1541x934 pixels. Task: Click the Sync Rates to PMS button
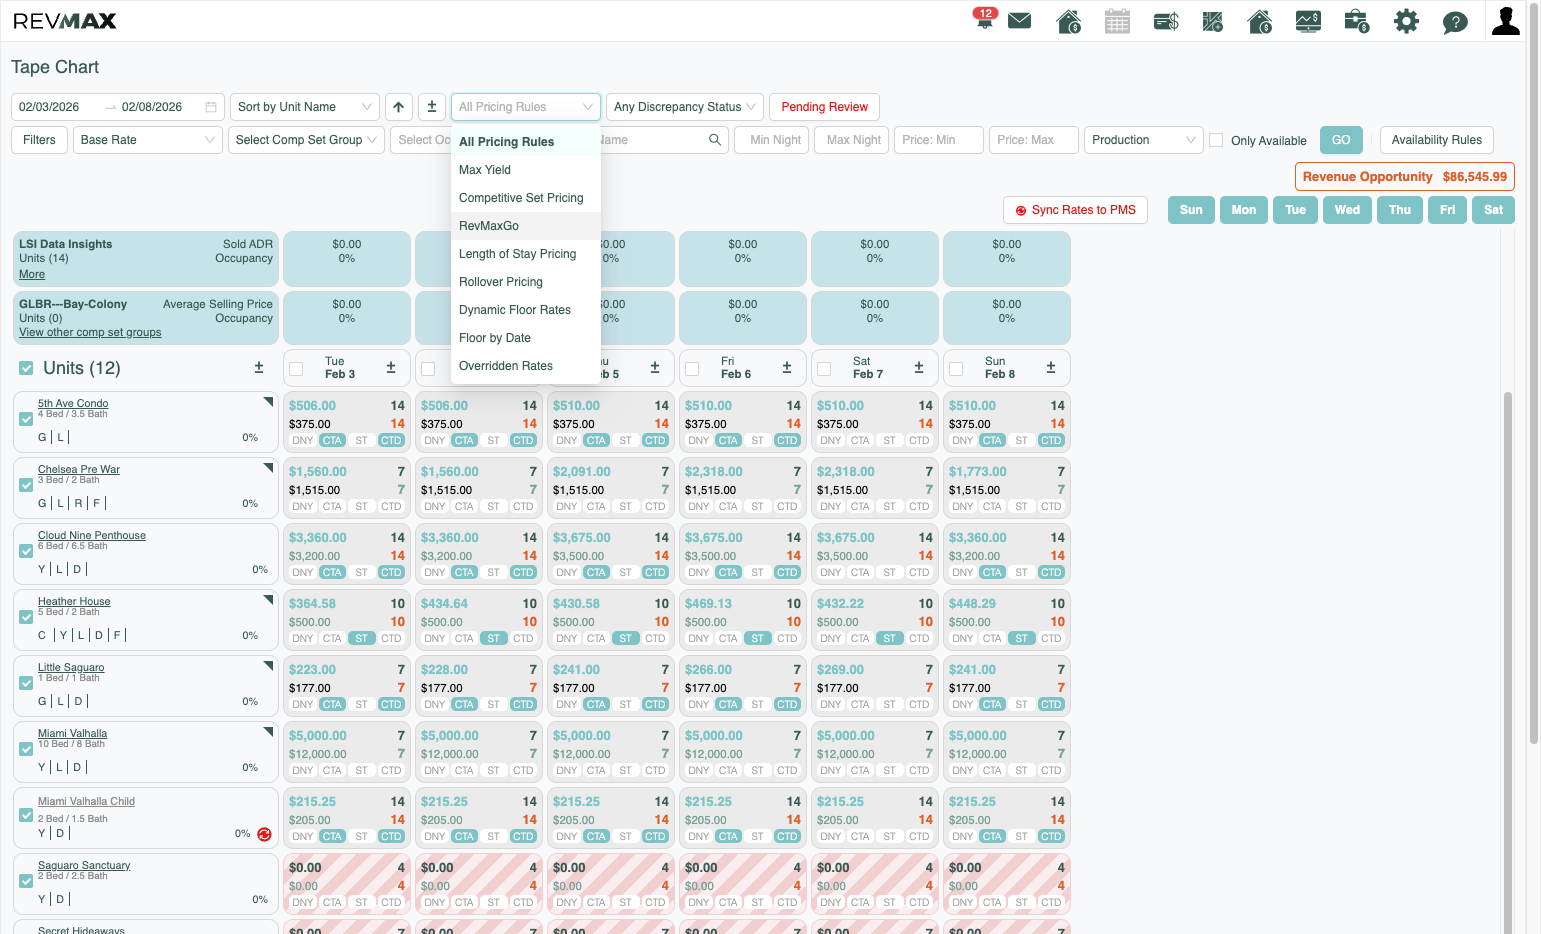tap(1075, 210)
